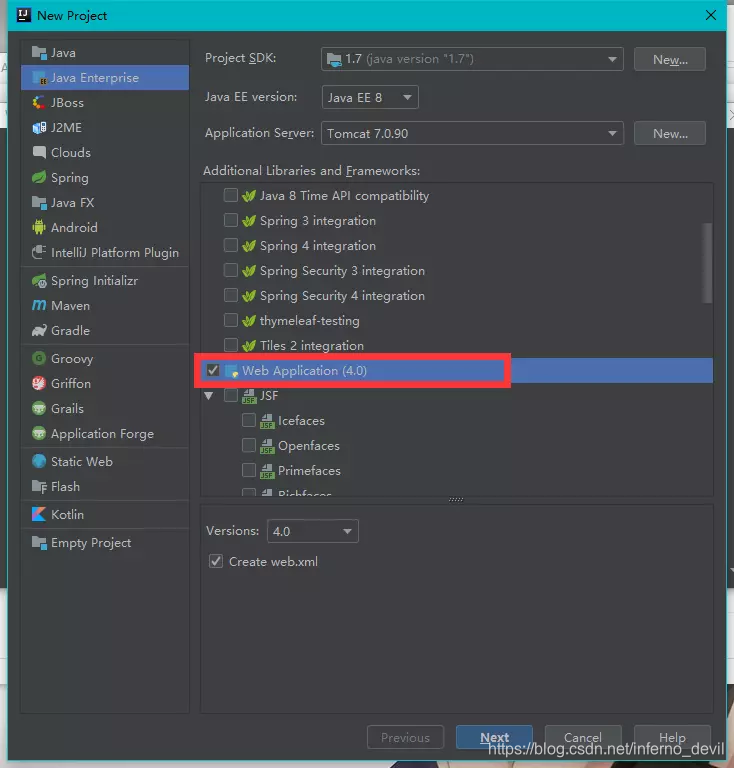Check the Openfaces checkbox
This screenshot has height=768, width=734.
coord(249,445)
